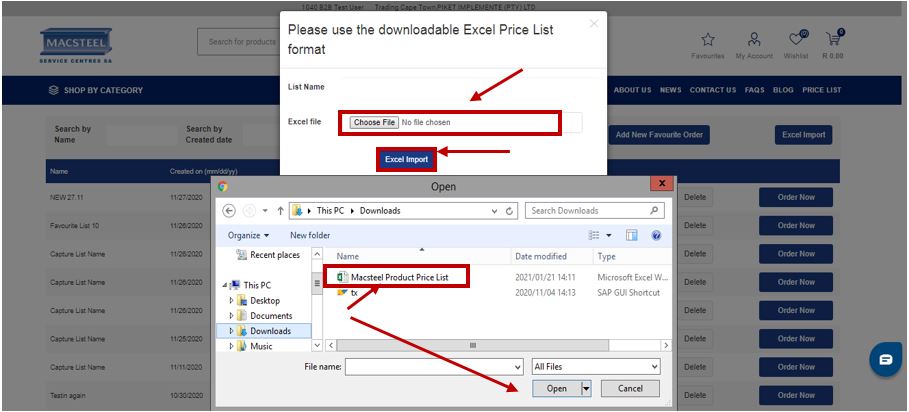Open My Account via person icon
The width and height of the screenshot is (909, 412).
pyautogui.click(x=754, y=40)
